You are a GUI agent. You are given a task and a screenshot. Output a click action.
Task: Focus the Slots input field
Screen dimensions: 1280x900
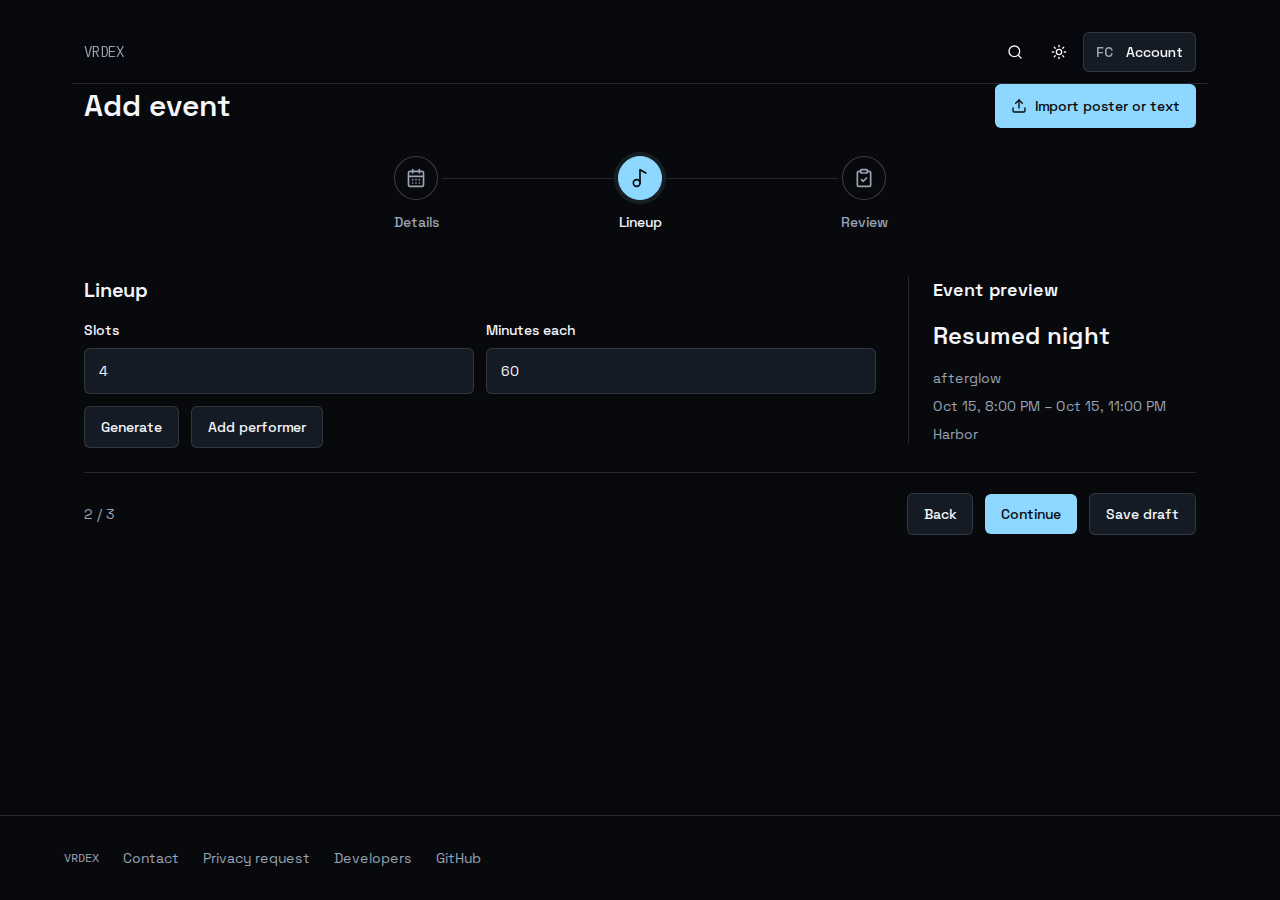[279, 371]
